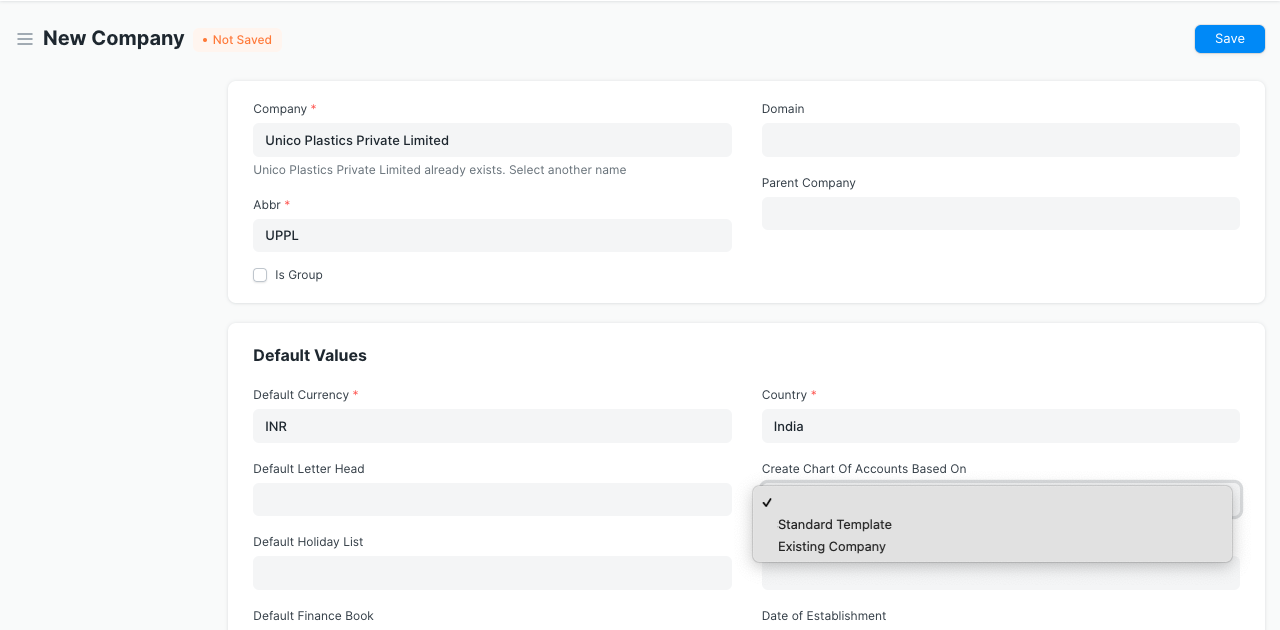Image resolution: width=1280 pixels, height=630 pixels.
Task: Click the Not Saved status indicator
Action: coord(237,40)
